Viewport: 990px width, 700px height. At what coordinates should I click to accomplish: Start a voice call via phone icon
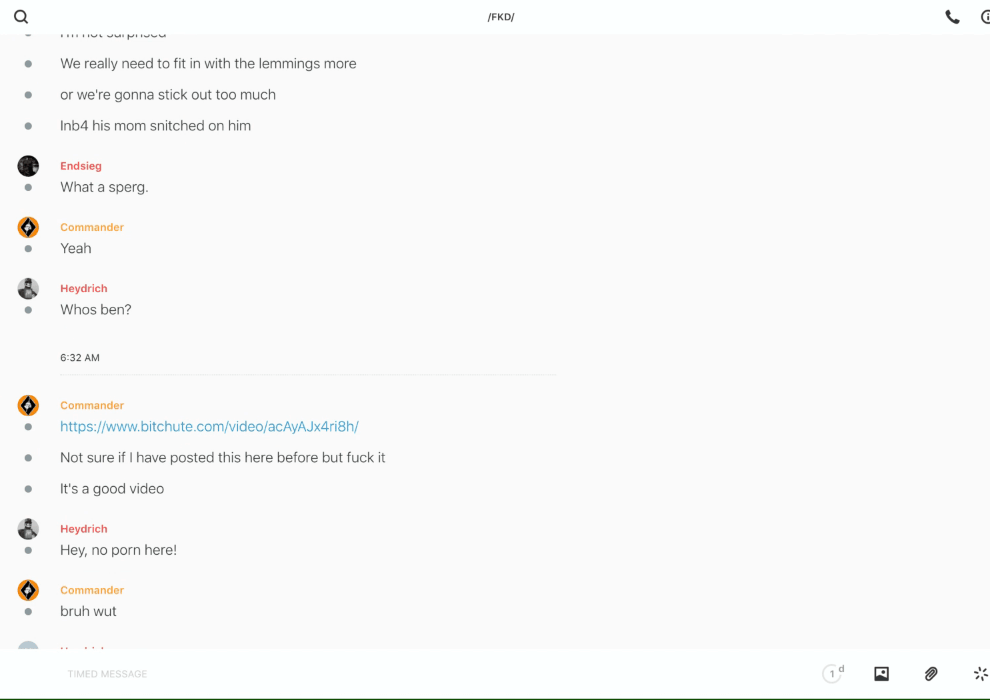coord(952,17)
